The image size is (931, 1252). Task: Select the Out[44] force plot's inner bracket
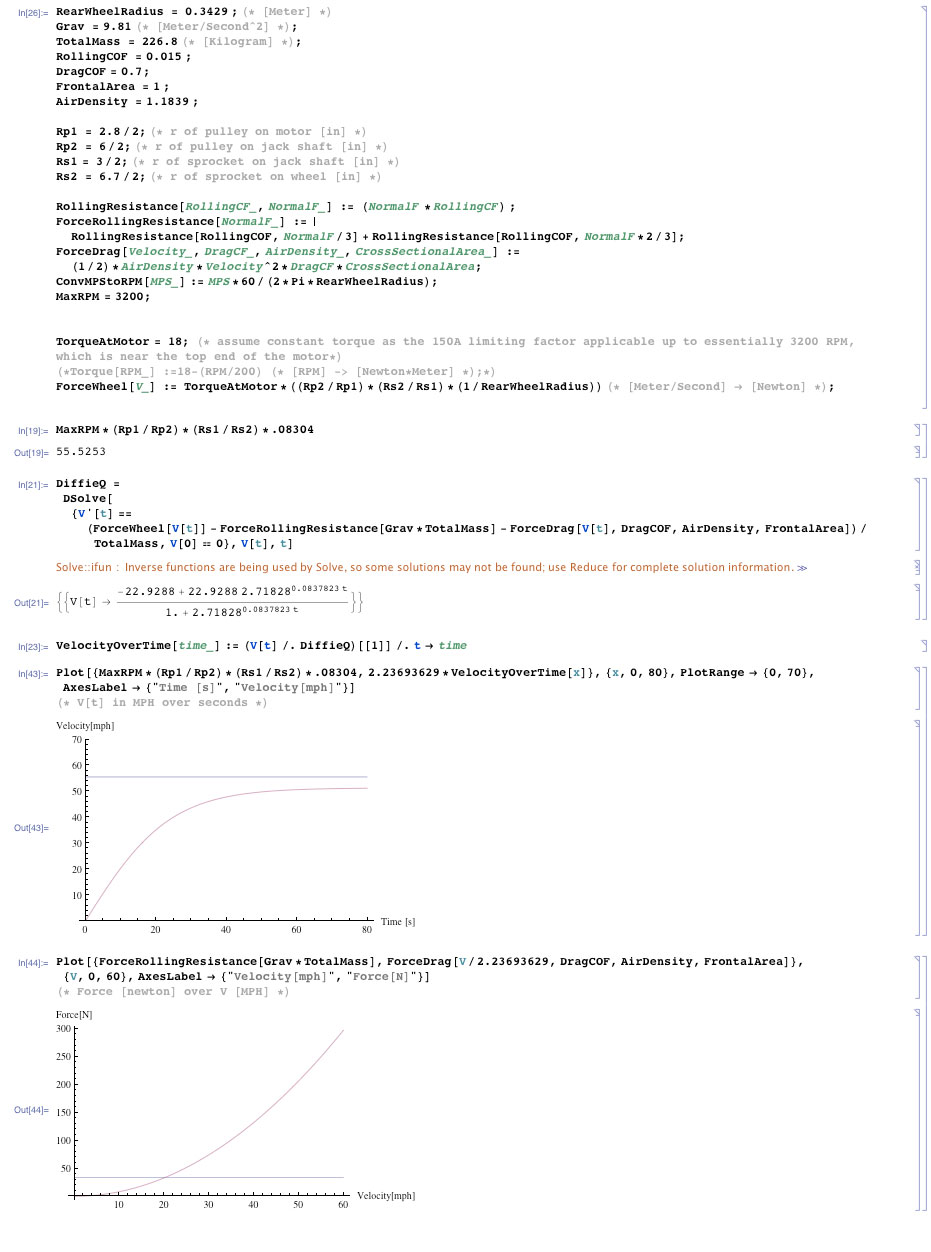[x=917, y=1108]
